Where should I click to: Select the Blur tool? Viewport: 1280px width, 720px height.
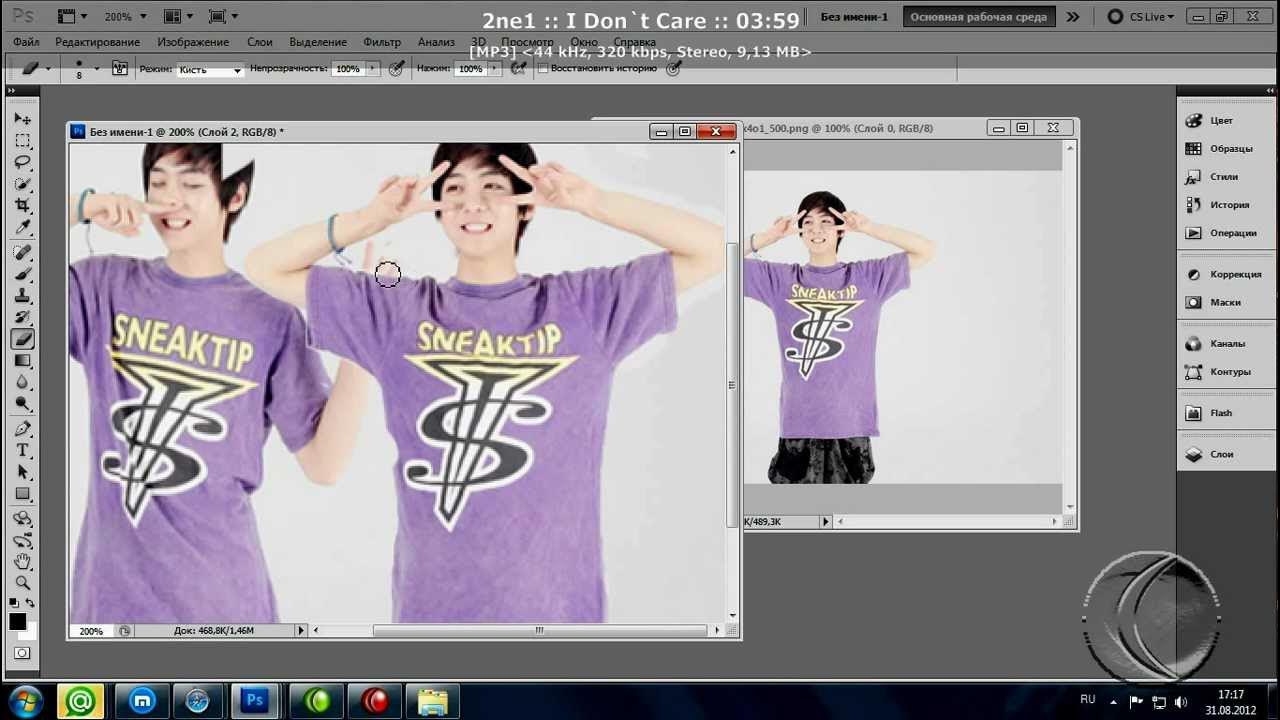[22, 383]
